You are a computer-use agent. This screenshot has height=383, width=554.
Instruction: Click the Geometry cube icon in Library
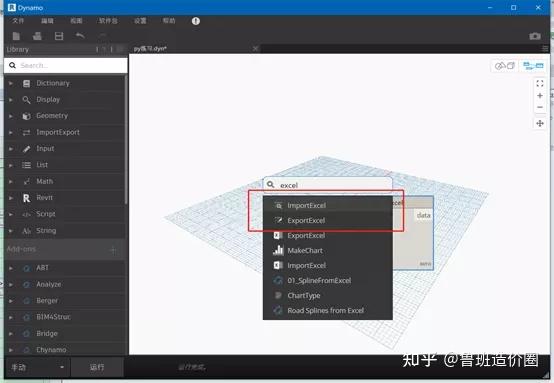point(26,116)
